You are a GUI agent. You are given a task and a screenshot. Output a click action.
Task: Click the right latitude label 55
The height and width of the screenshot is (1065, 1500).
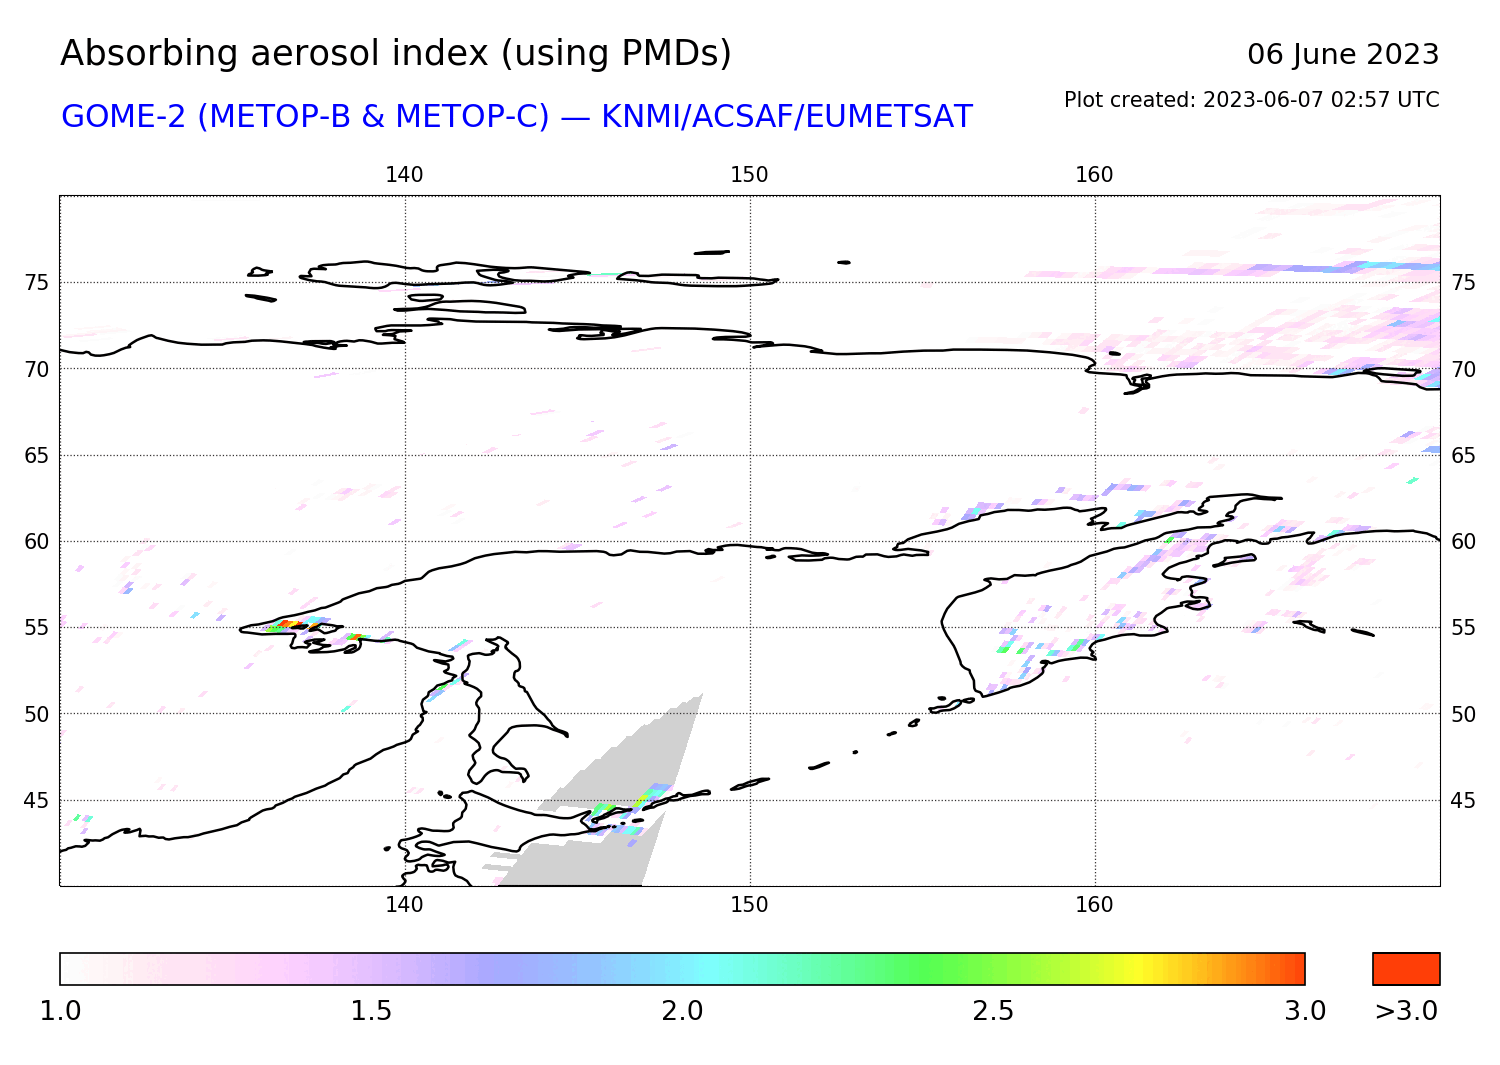point(1463,628)
